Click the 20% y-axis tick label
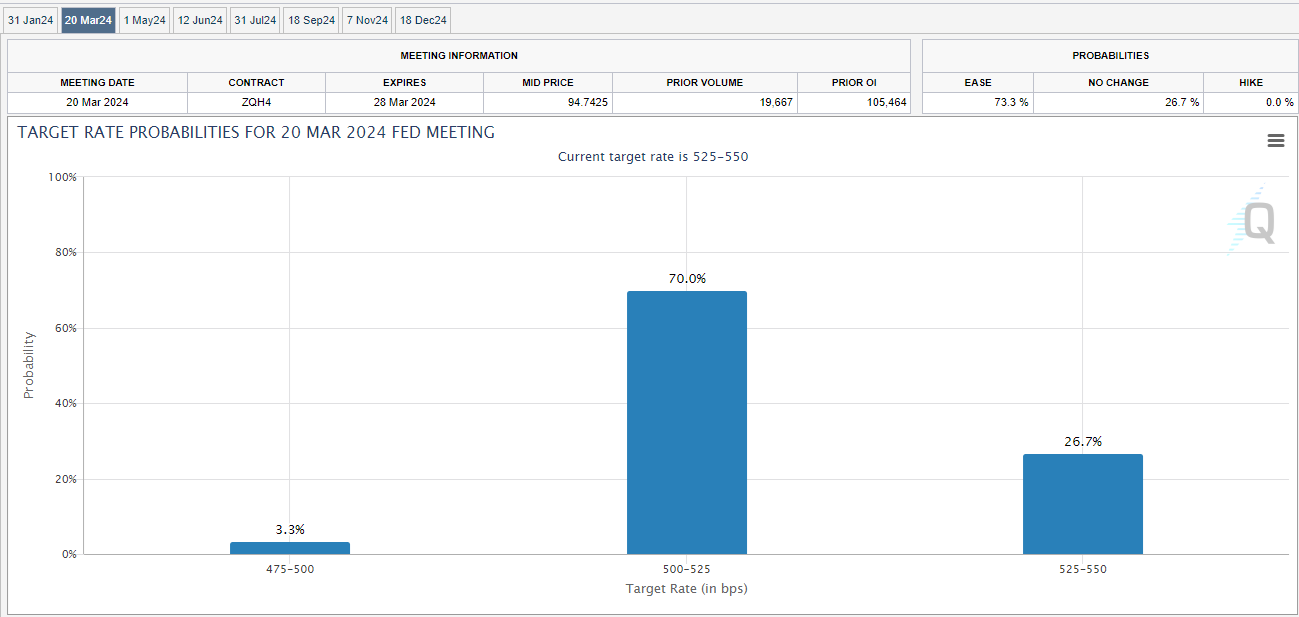Screen dimensions: 1299x617 (65, 479)
